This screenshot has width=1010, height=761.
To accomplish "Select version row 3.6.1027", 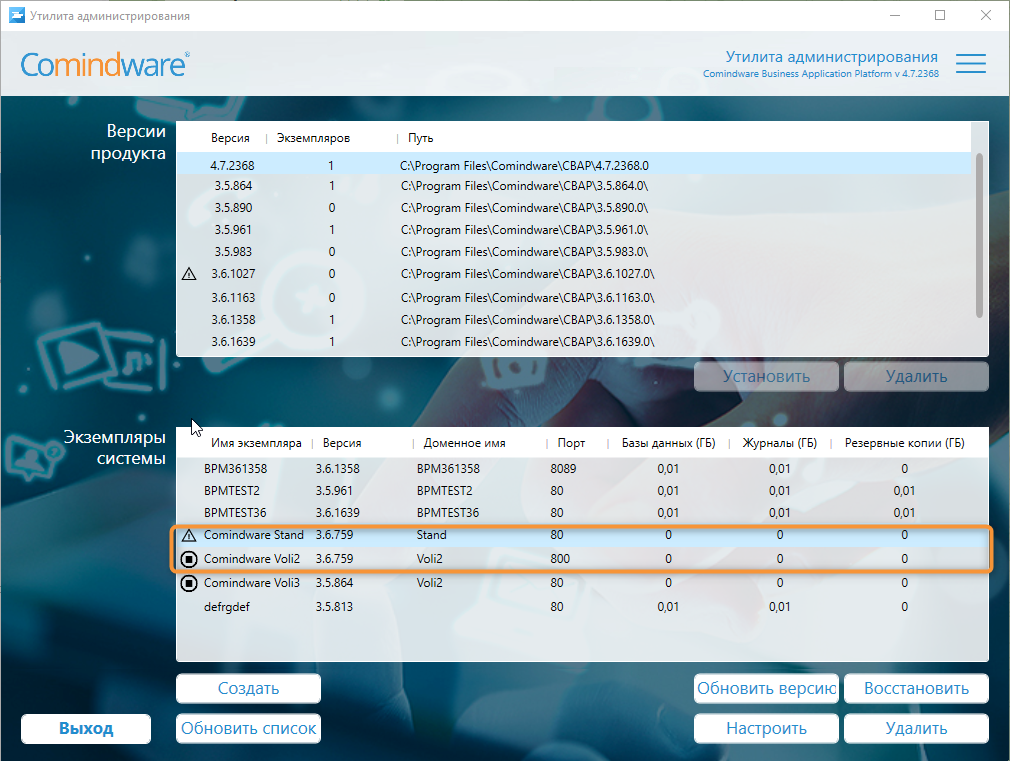I will pos(573,274).
